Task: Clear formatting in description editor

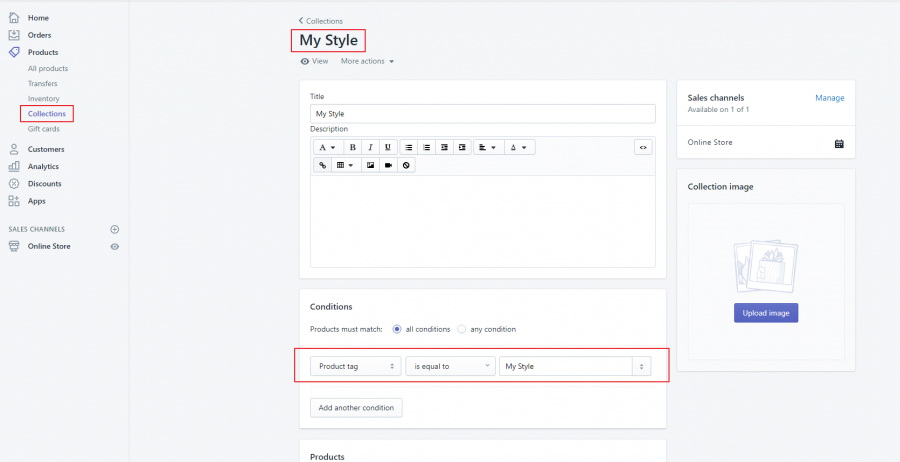Action: click(x=406, y=165)
